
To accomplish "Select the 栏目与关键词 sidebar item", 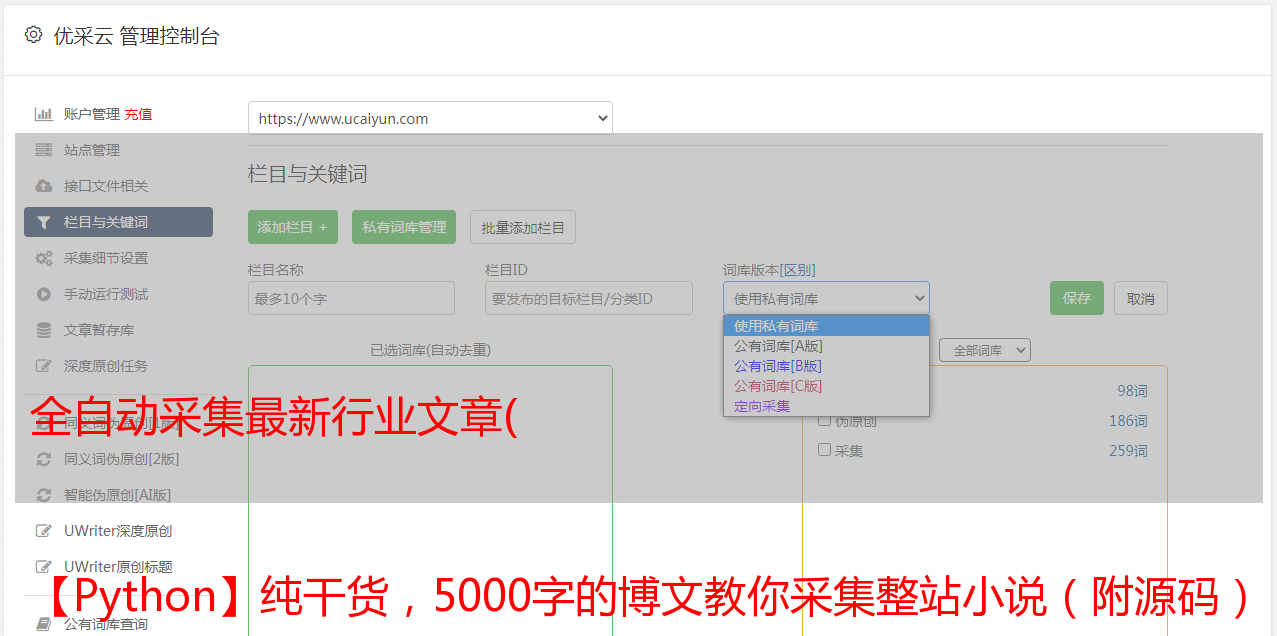I will point(118,222).
